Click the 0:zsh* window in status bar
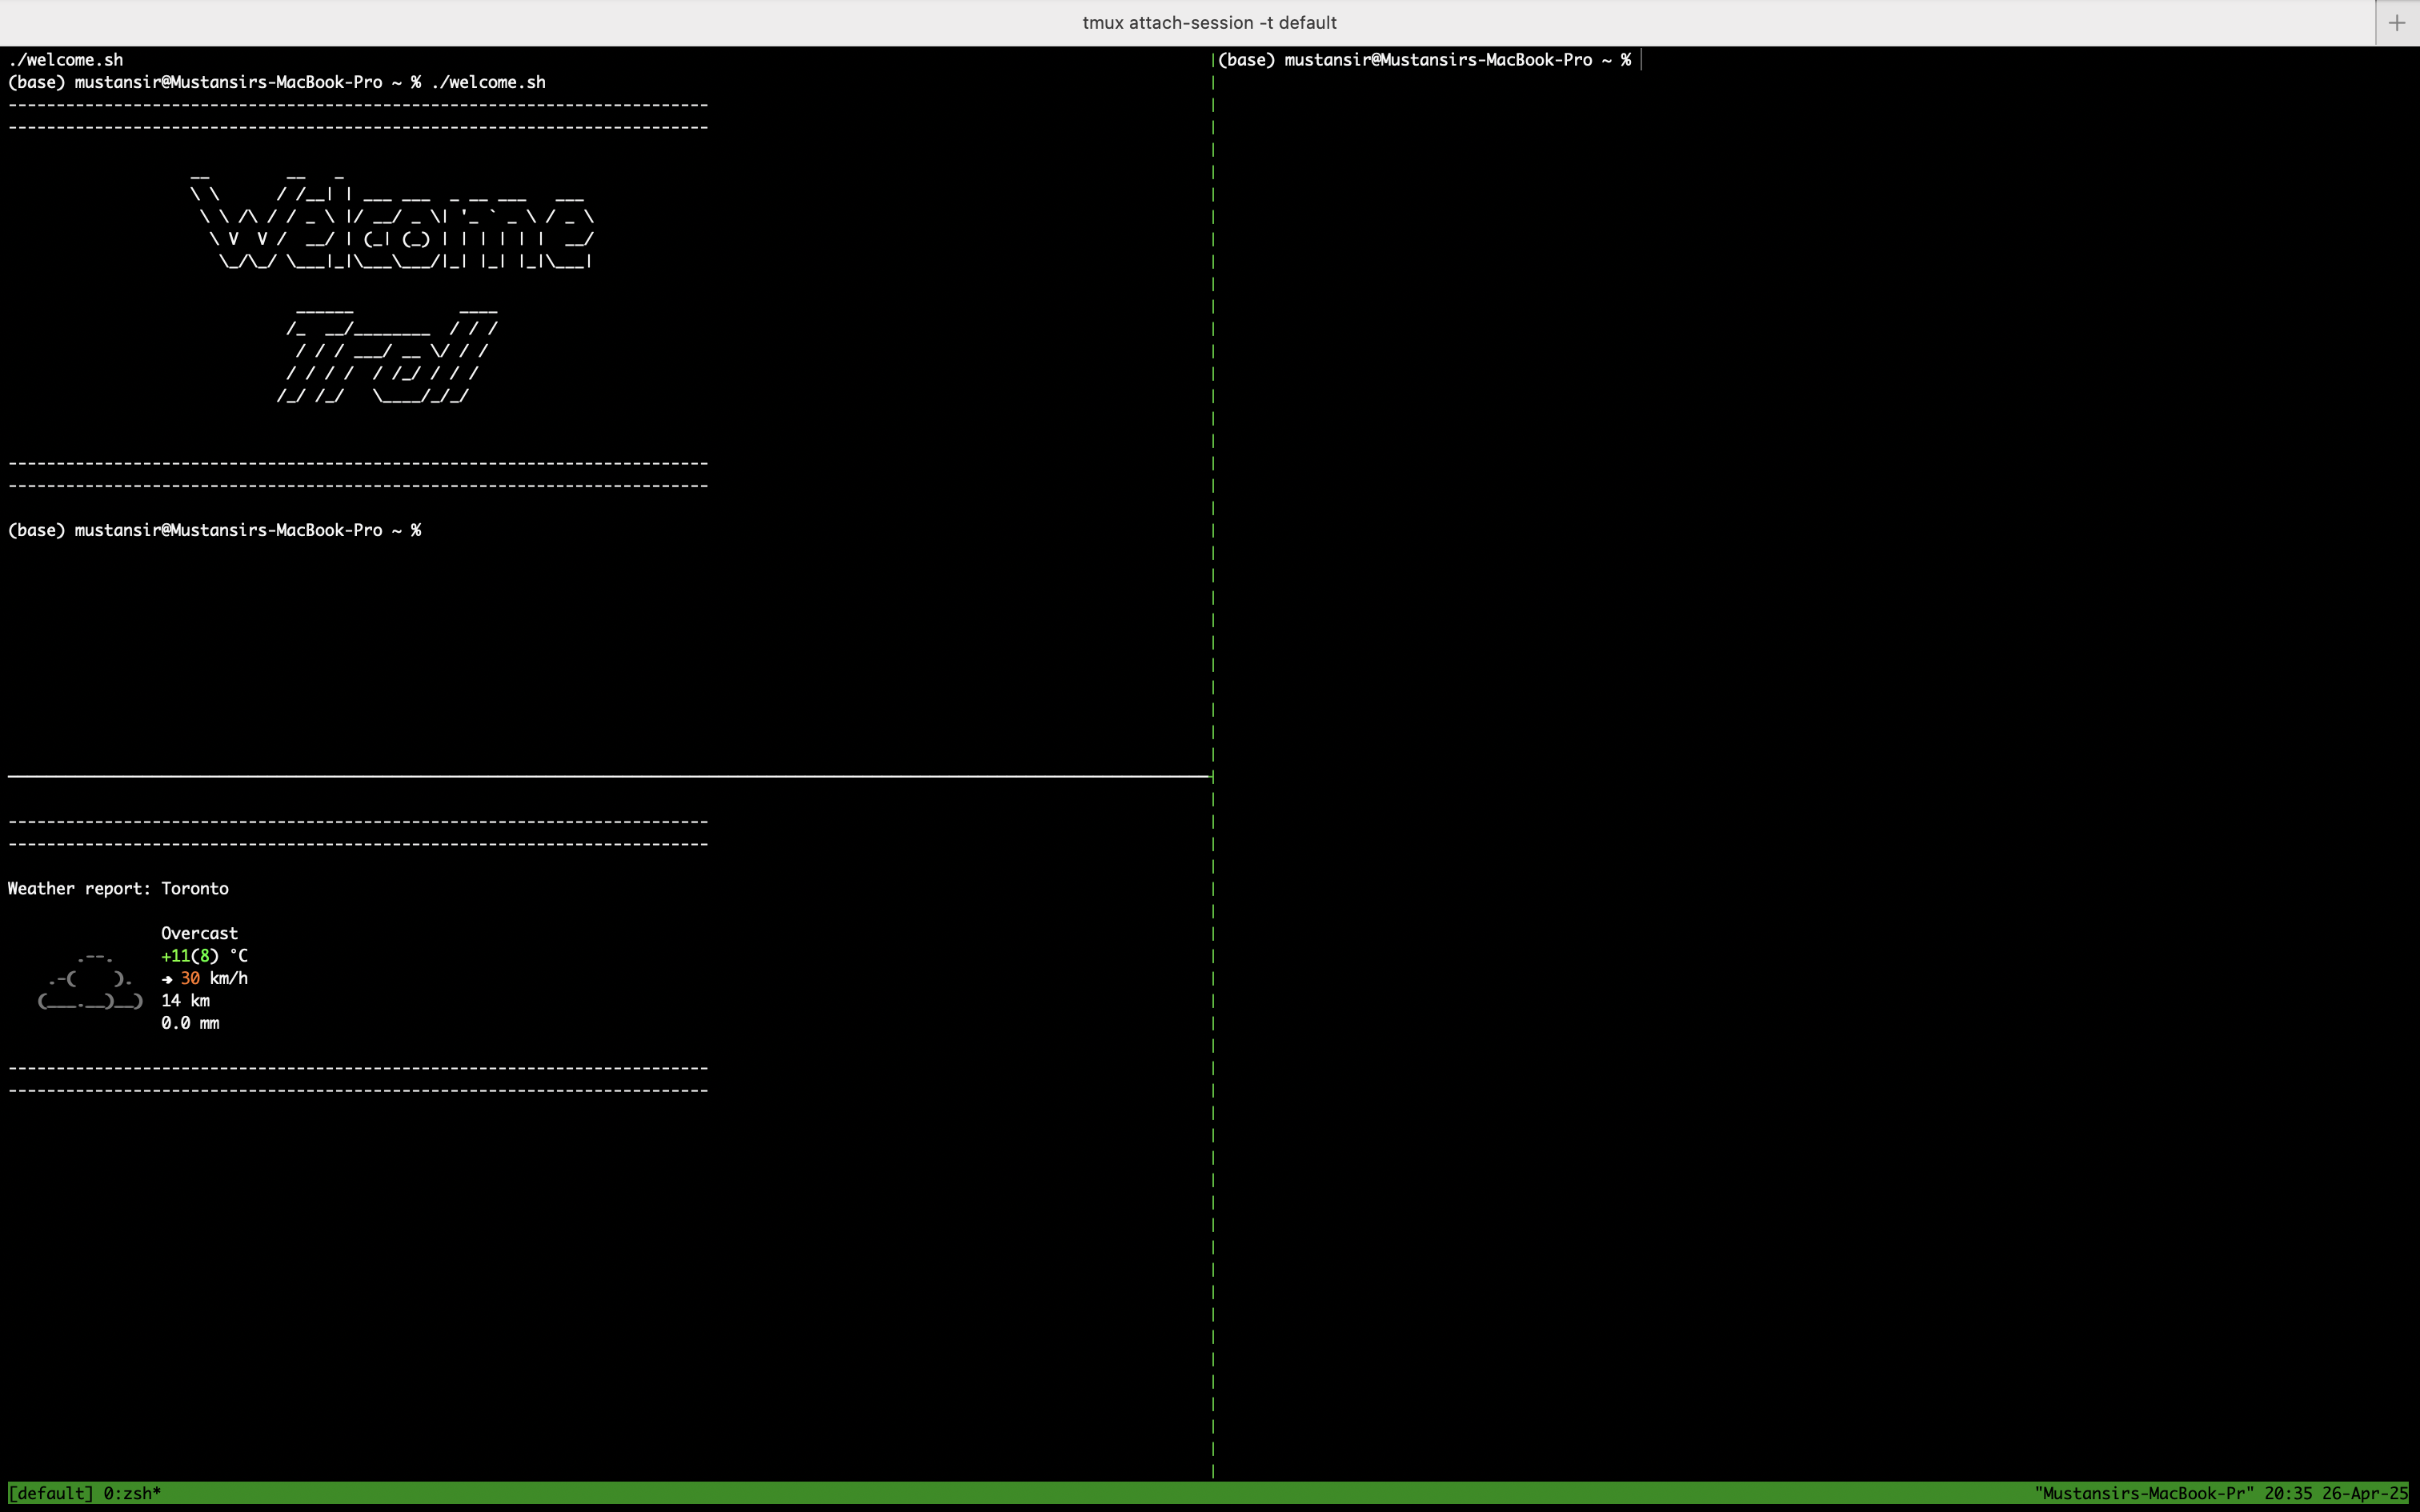This screenshot has height=1512, width=2420. point(132,1493)
